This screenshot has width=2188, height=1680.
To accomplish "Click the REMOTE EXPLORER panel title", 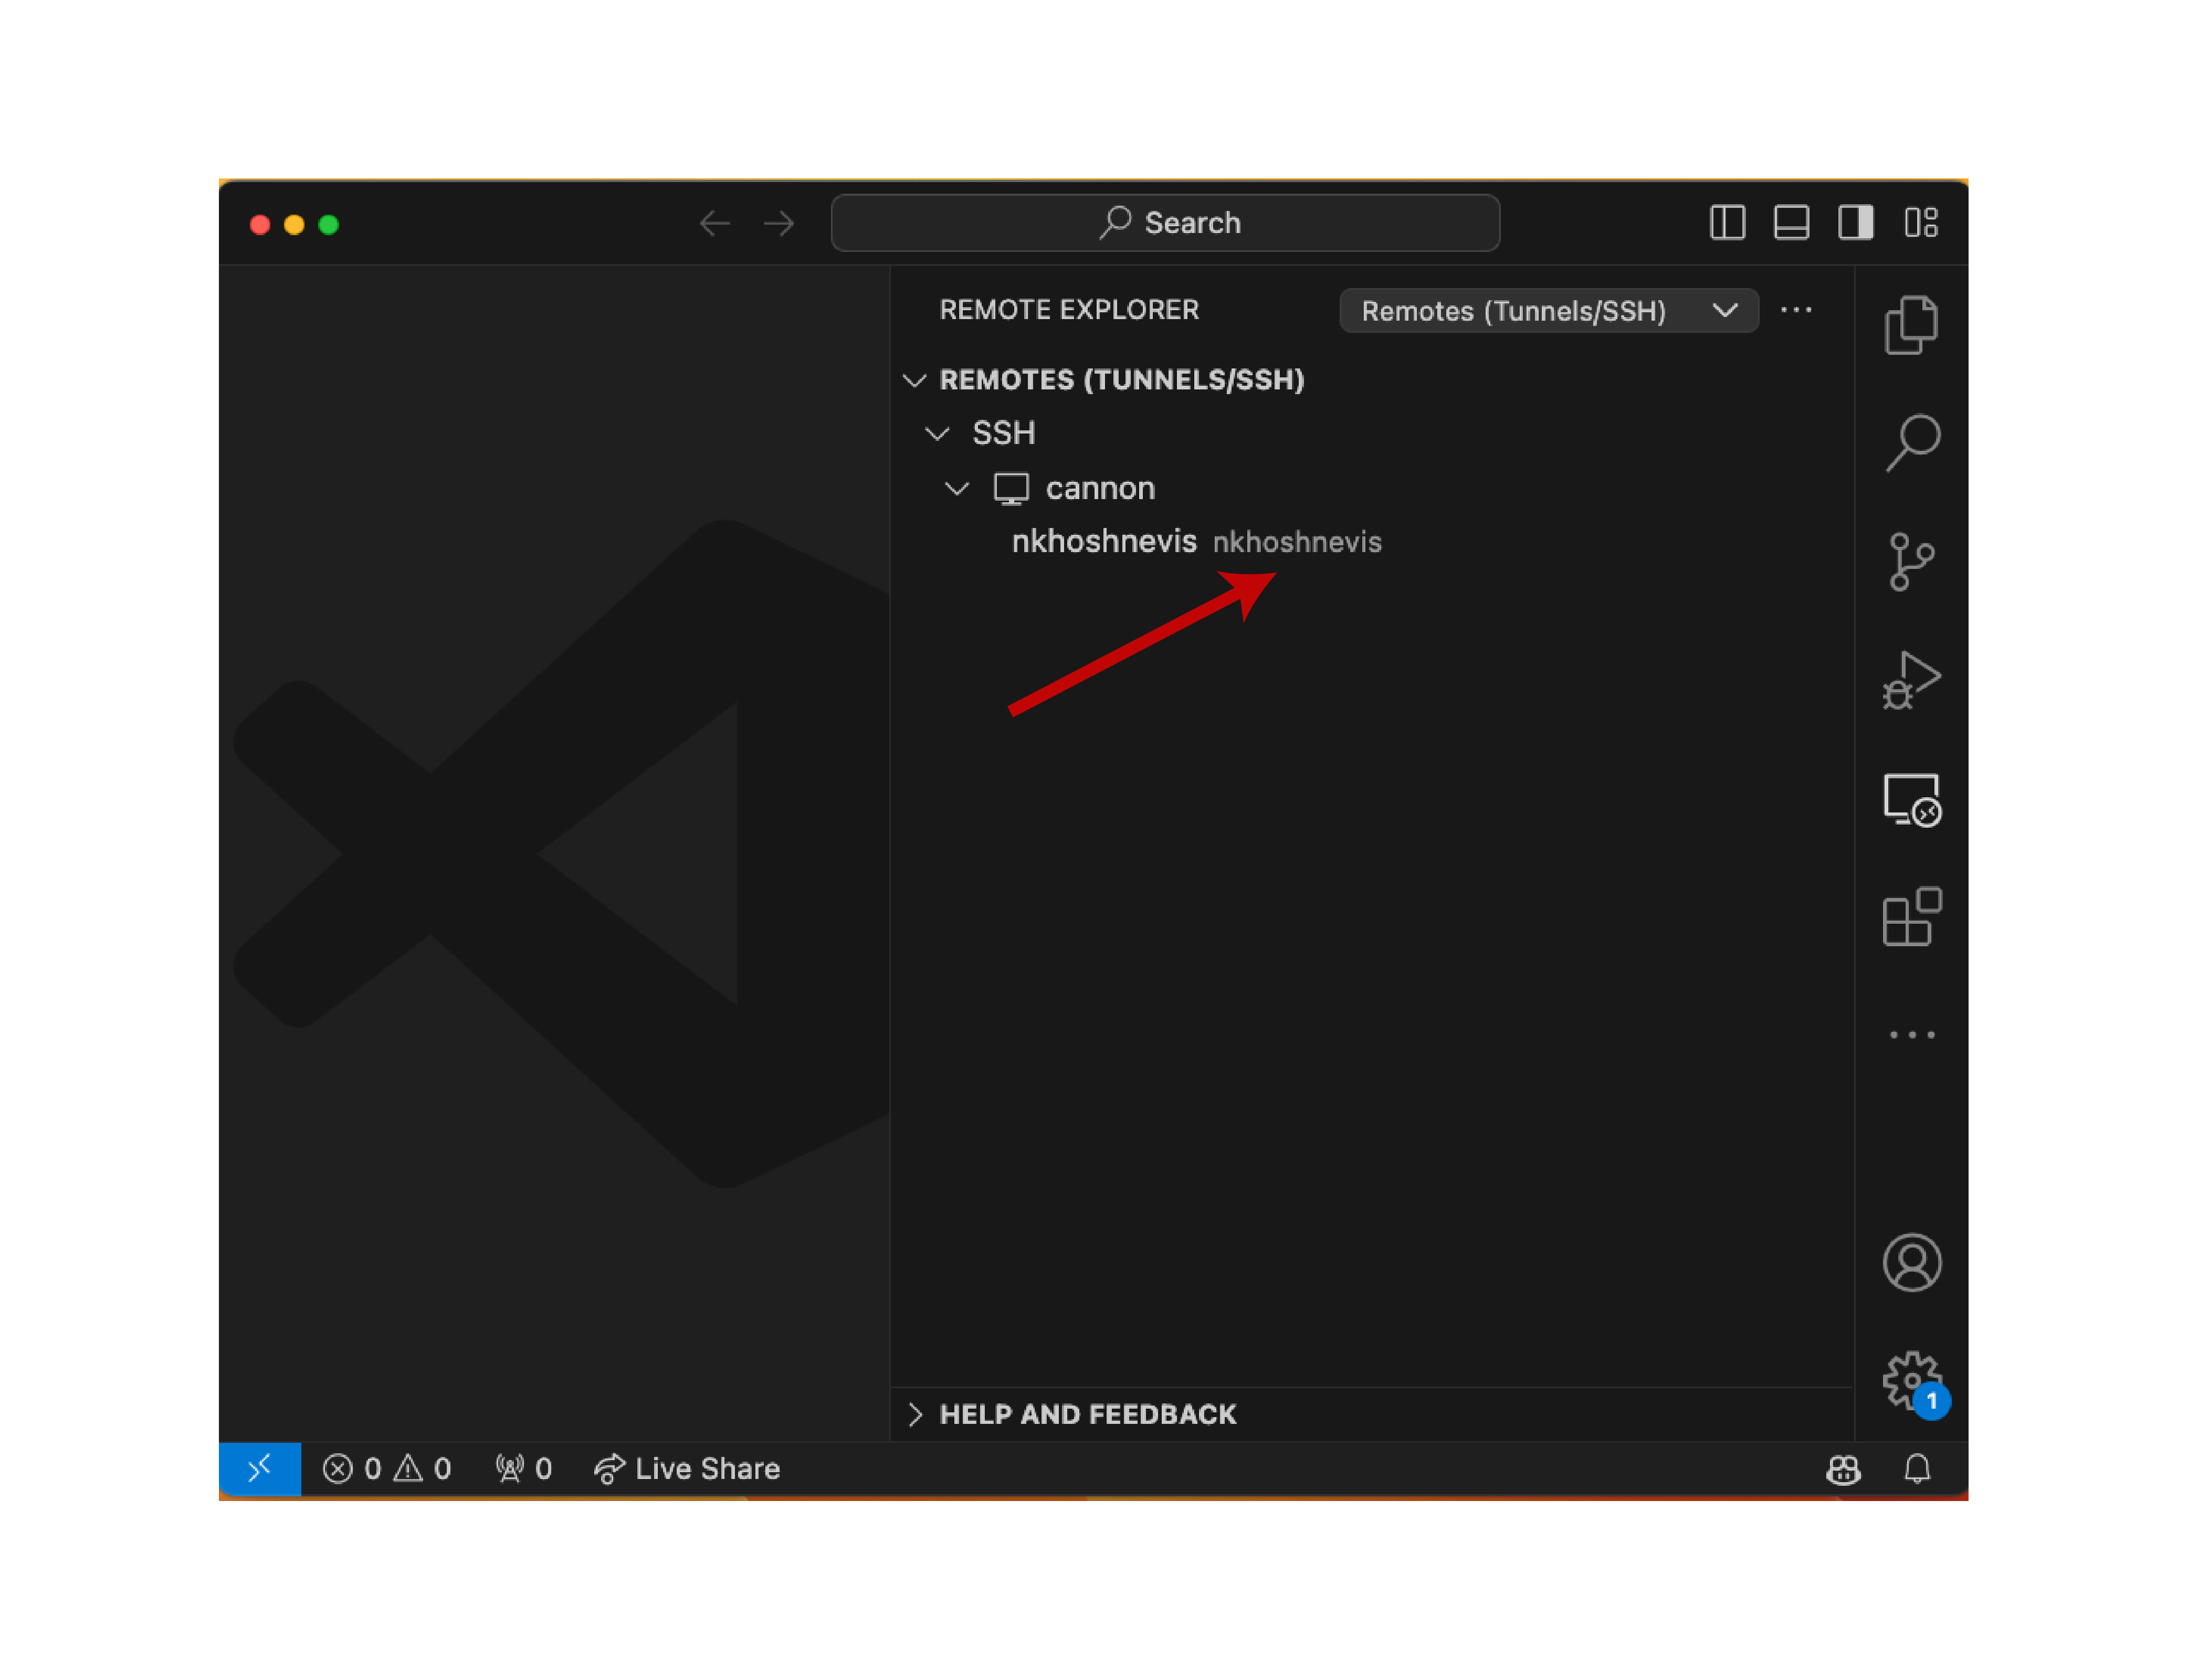I will pyautogui.click(x=1069, y=310).
